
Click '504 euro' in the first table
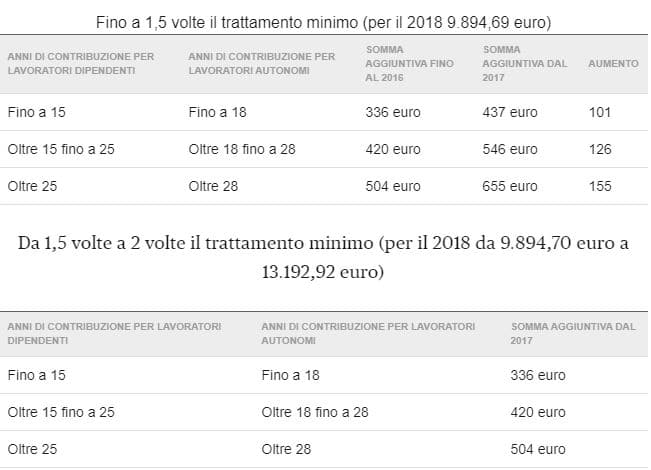click(393, 186)
